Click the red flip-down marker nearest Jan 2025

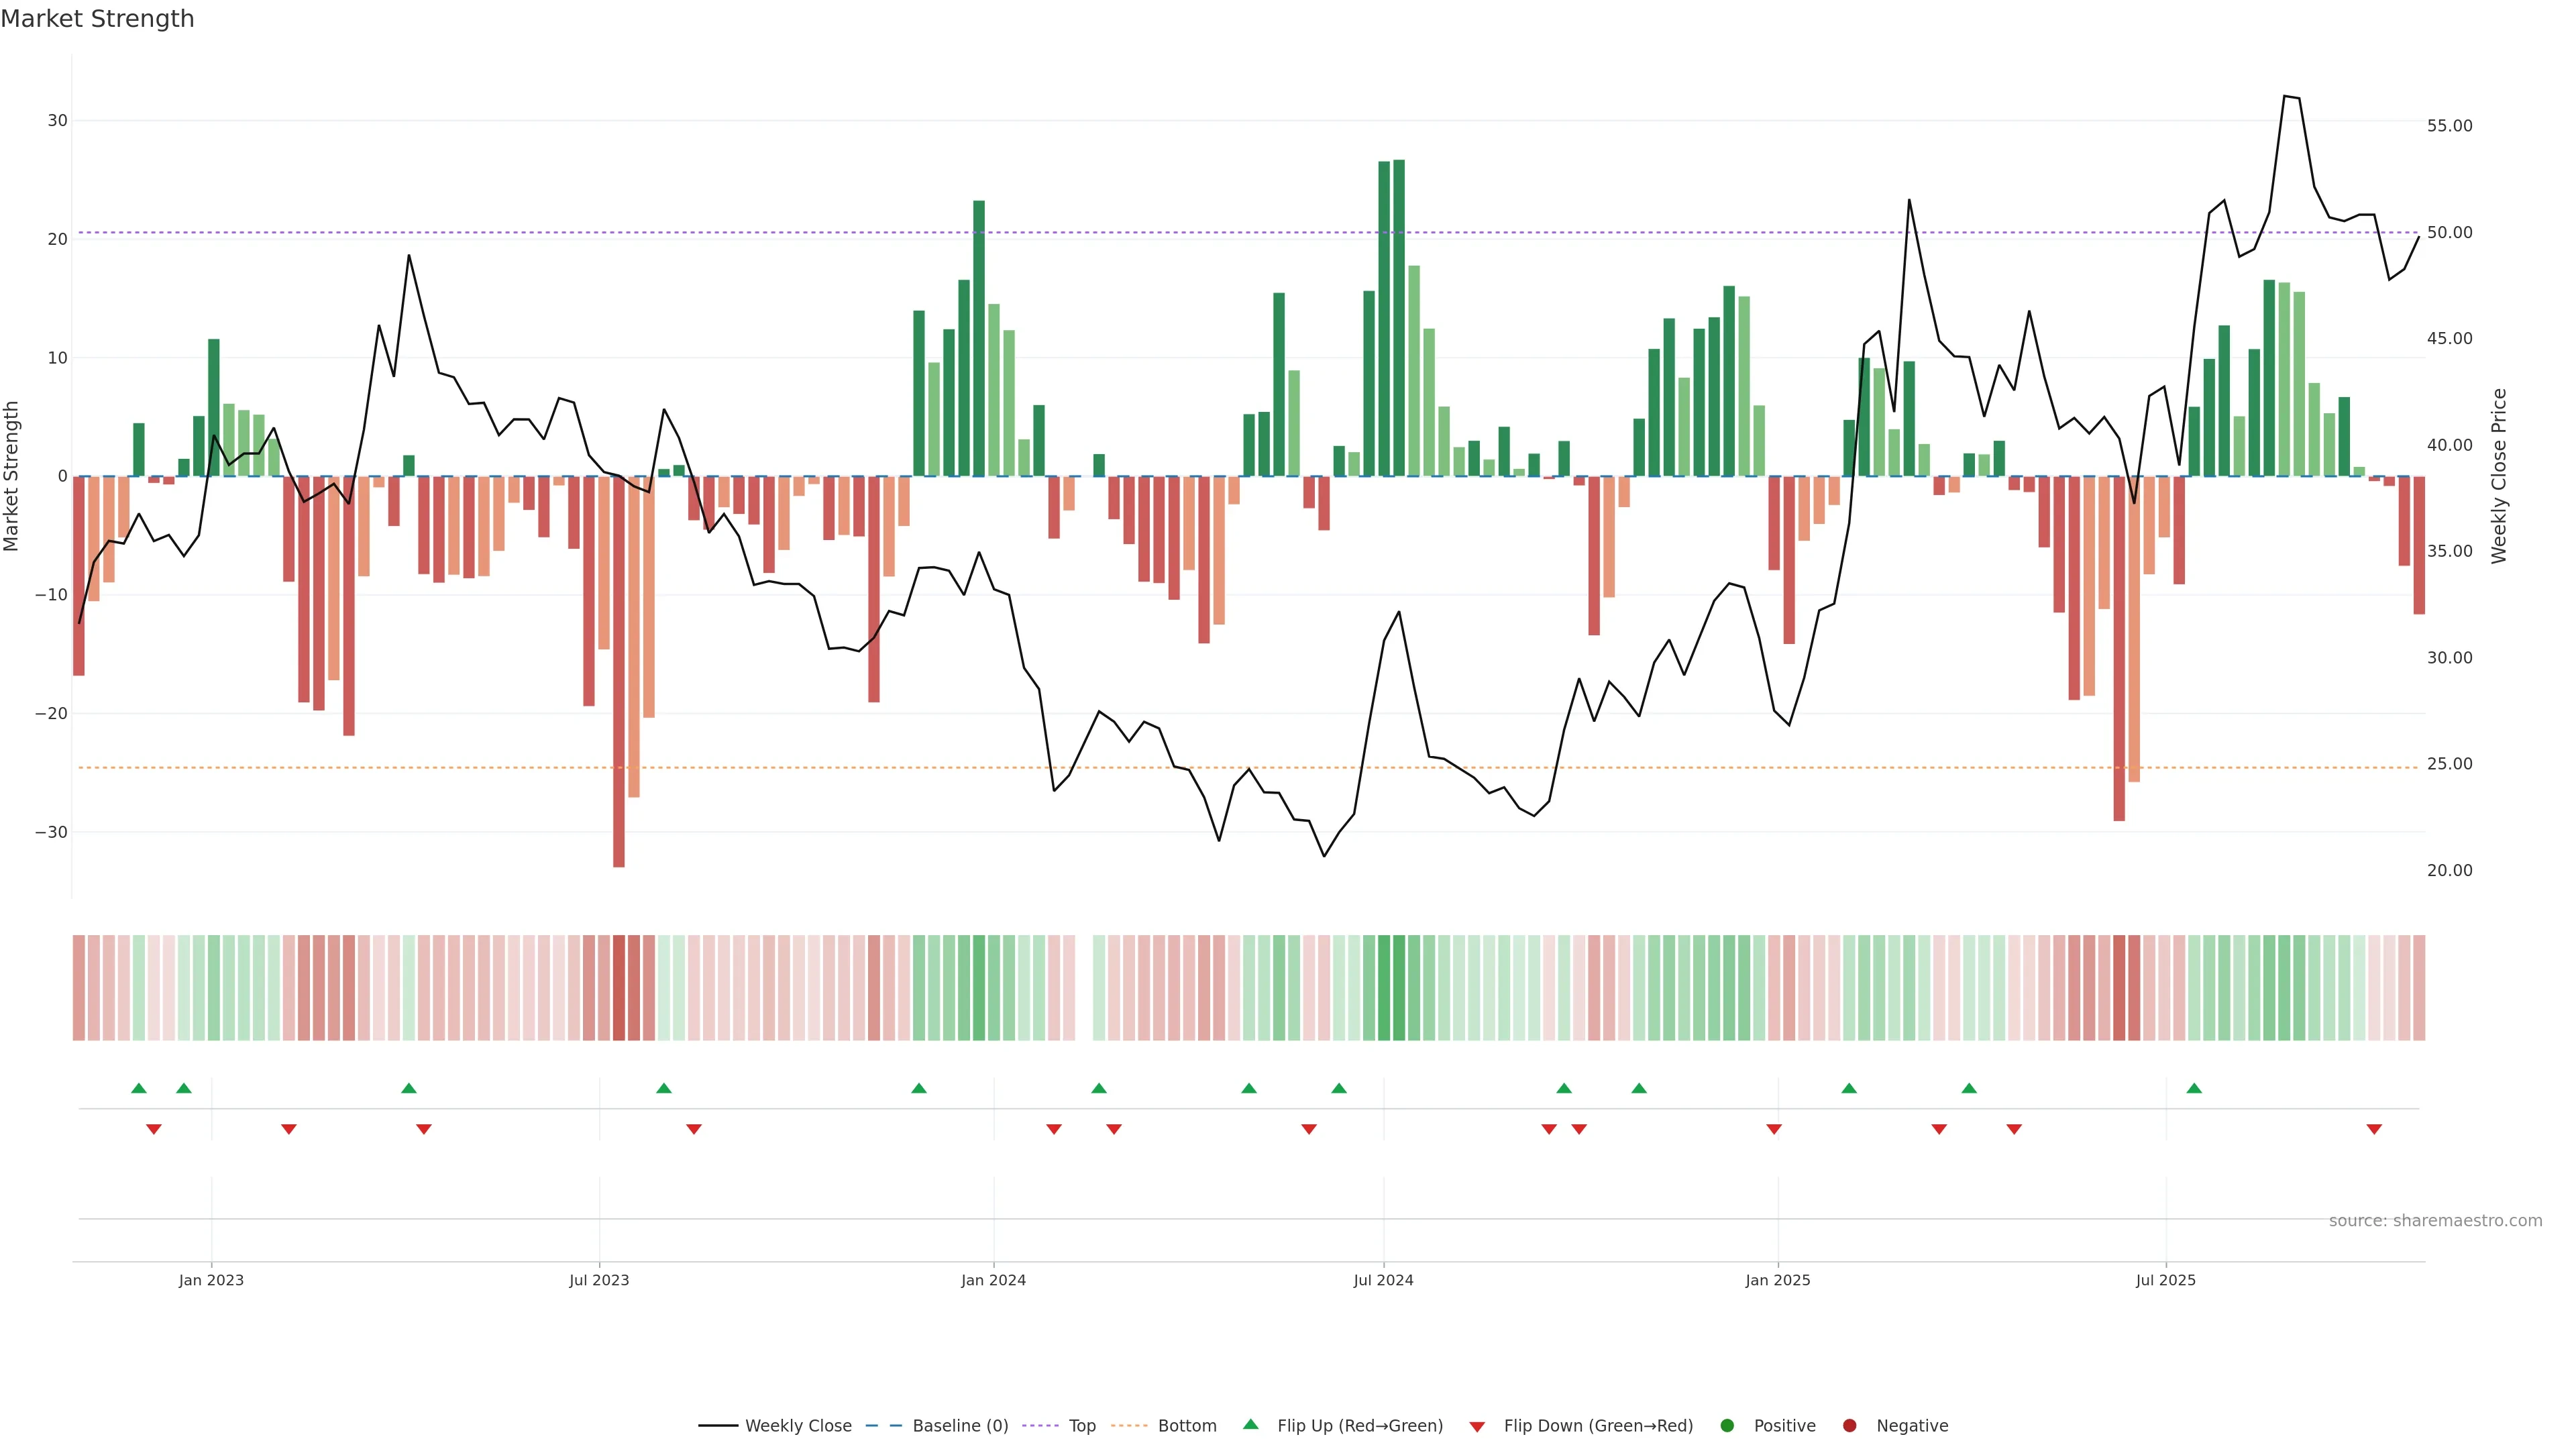tap(1774, 1129)
